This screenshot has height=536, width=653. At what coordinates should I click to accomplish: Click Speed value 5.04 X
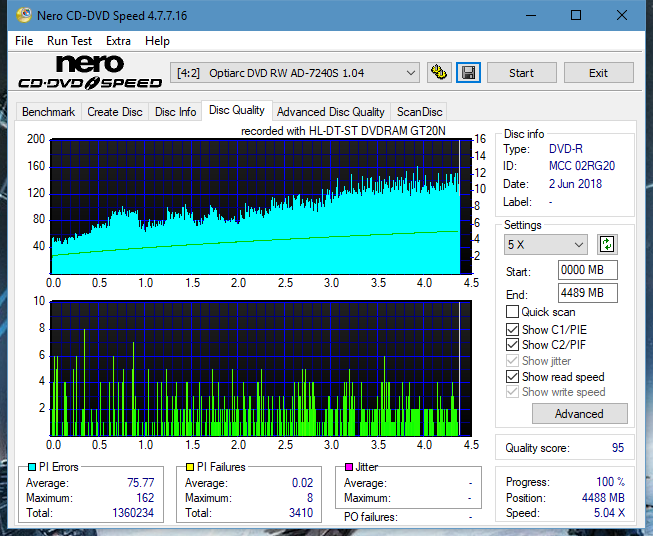pyautogui.click(x=609, y=513)
